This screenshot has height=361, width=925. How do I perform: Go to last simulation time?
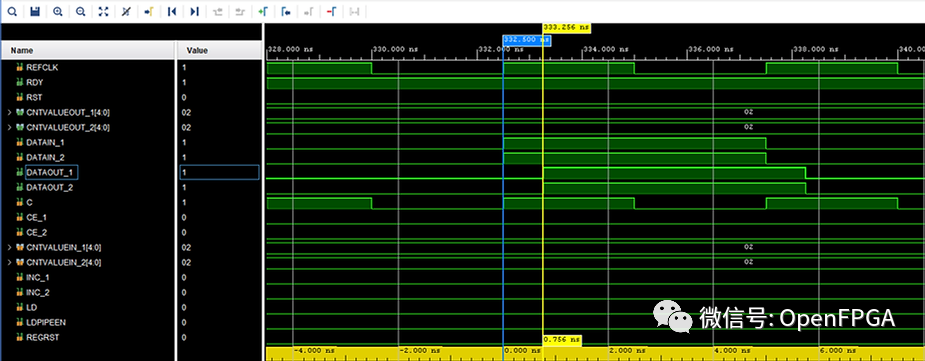[x=195, y=11]
